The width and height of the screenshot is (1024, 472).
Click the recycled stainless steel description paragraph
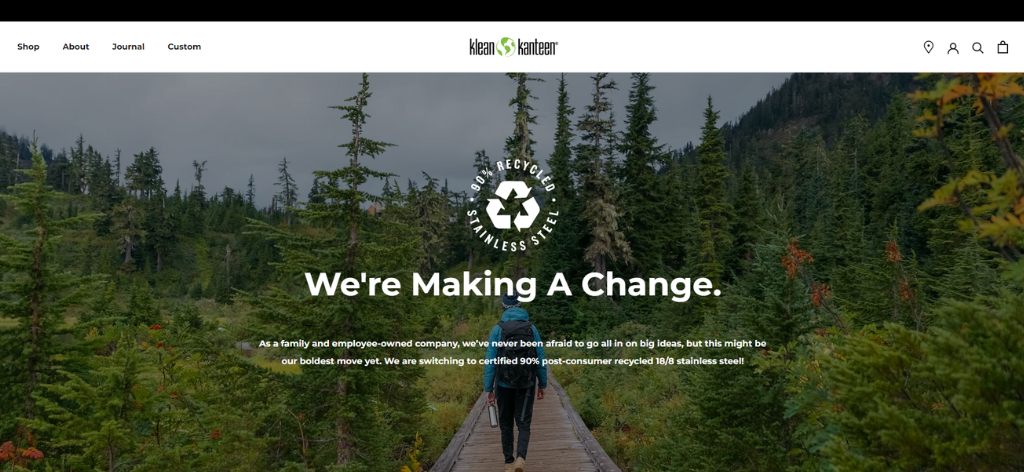[513, 352]
